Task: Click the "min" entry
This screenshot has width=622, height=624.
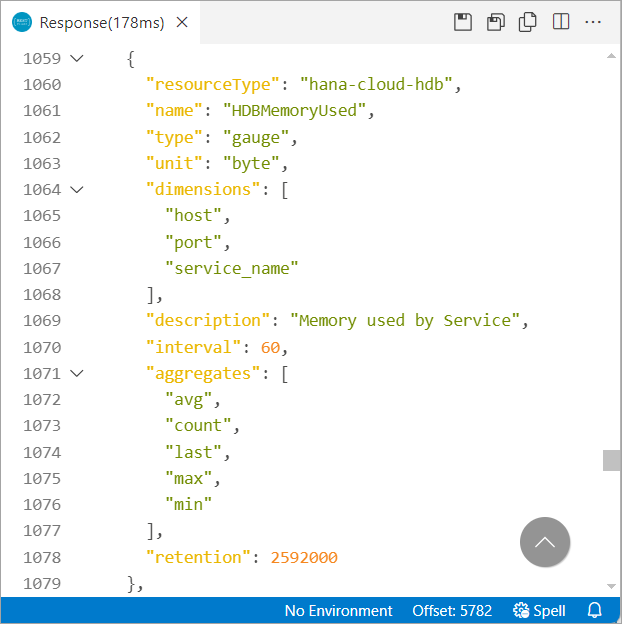Action: click(x=189, y=505)
